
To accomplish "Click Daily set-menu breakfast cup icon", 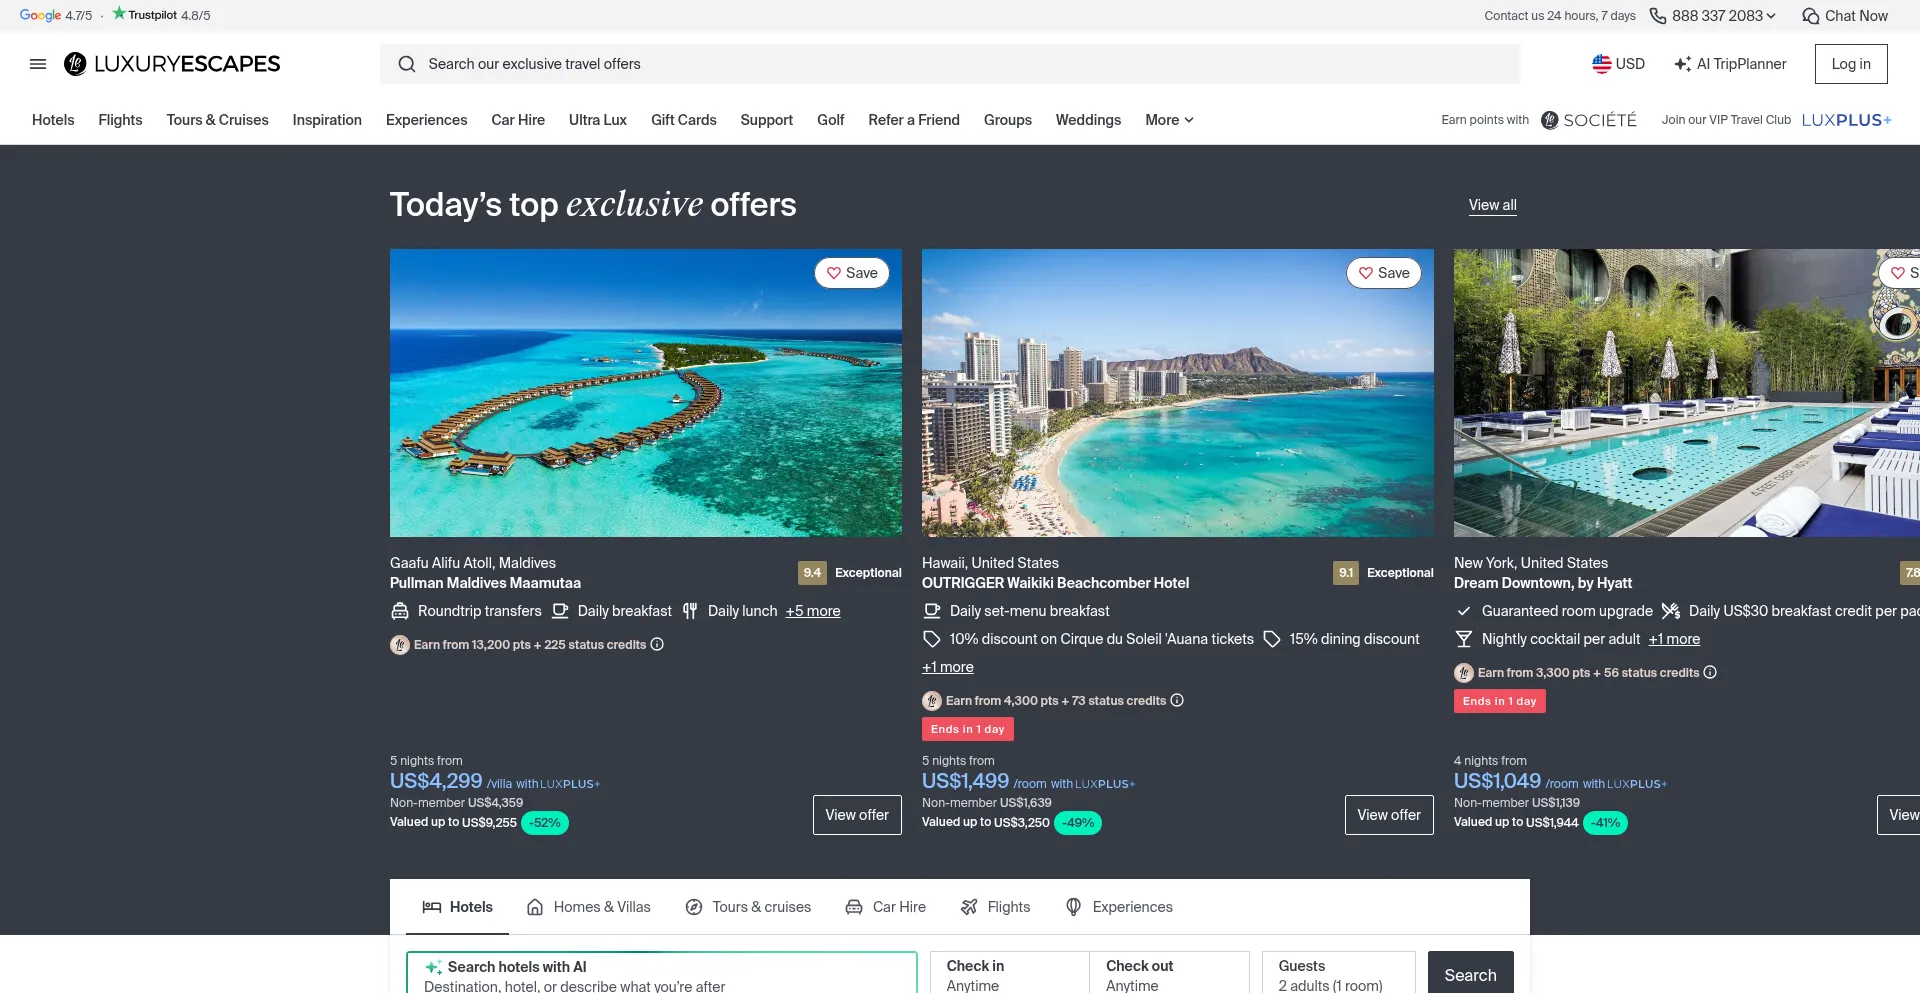I will (932, 611).
